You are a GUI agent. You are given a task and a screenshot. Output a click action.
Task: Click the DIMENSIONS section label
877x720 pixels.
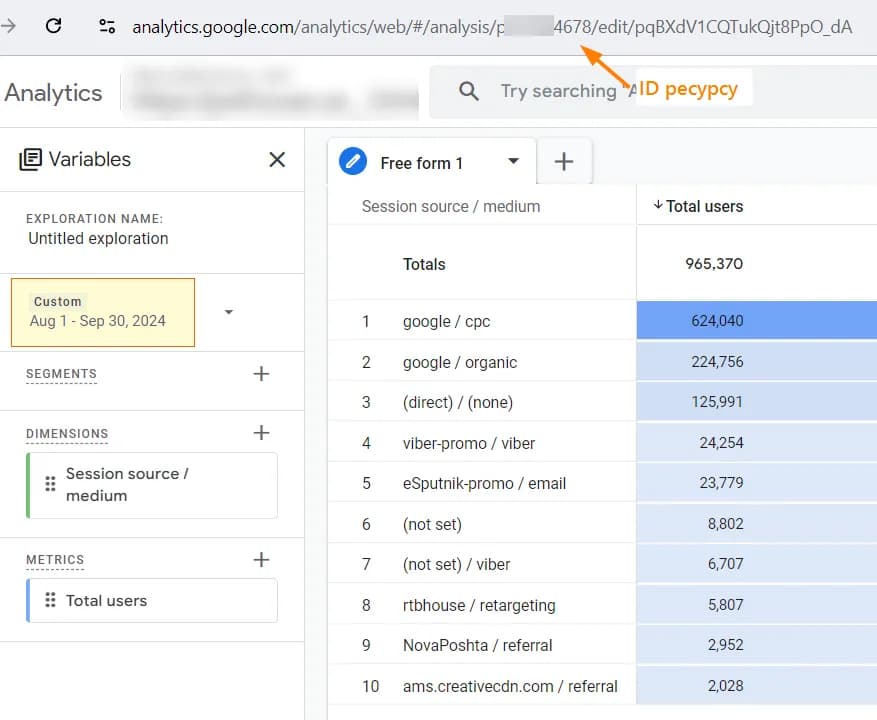(x=67, y=434)
